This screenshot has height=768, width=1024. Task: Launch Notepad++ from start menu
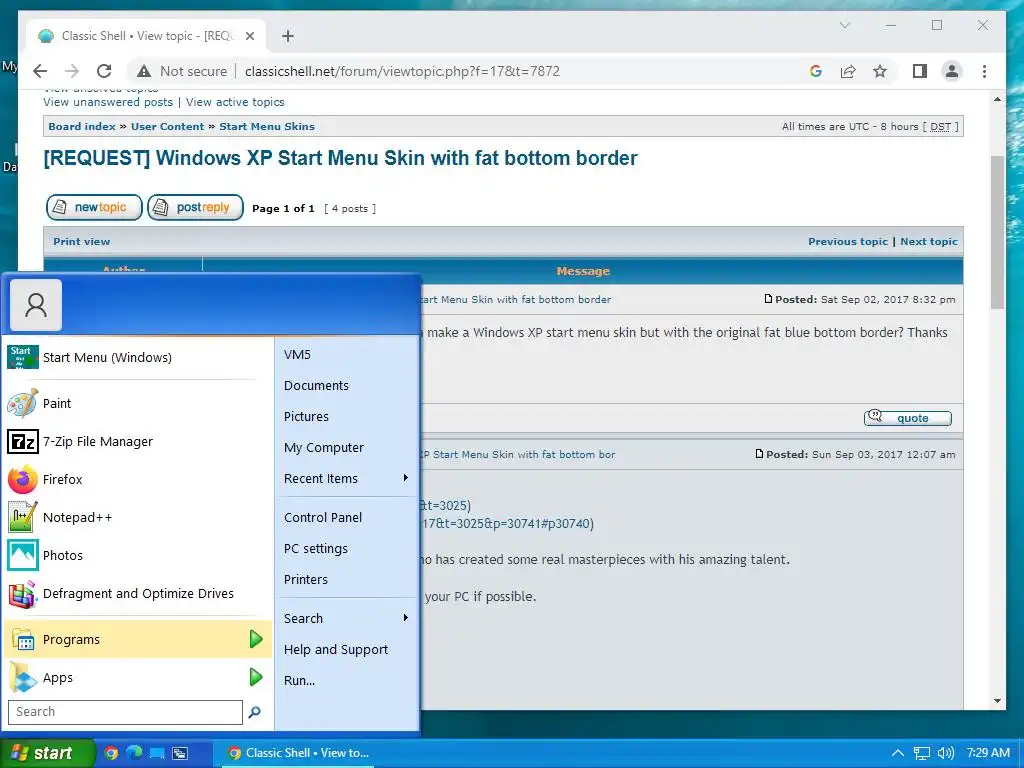[137, 517]
